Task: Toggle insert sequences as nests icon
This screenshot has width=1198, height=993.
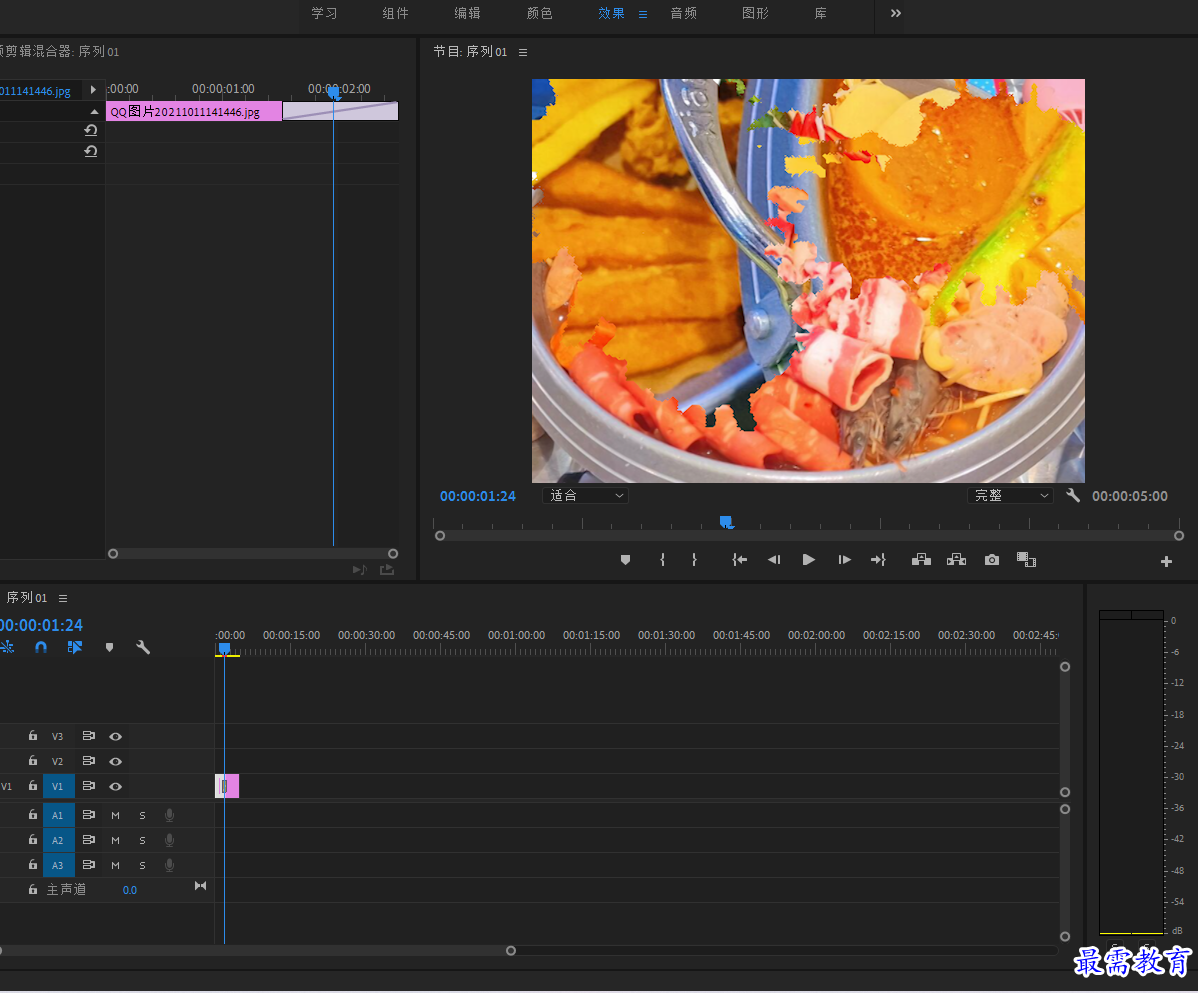Action: 7,647
